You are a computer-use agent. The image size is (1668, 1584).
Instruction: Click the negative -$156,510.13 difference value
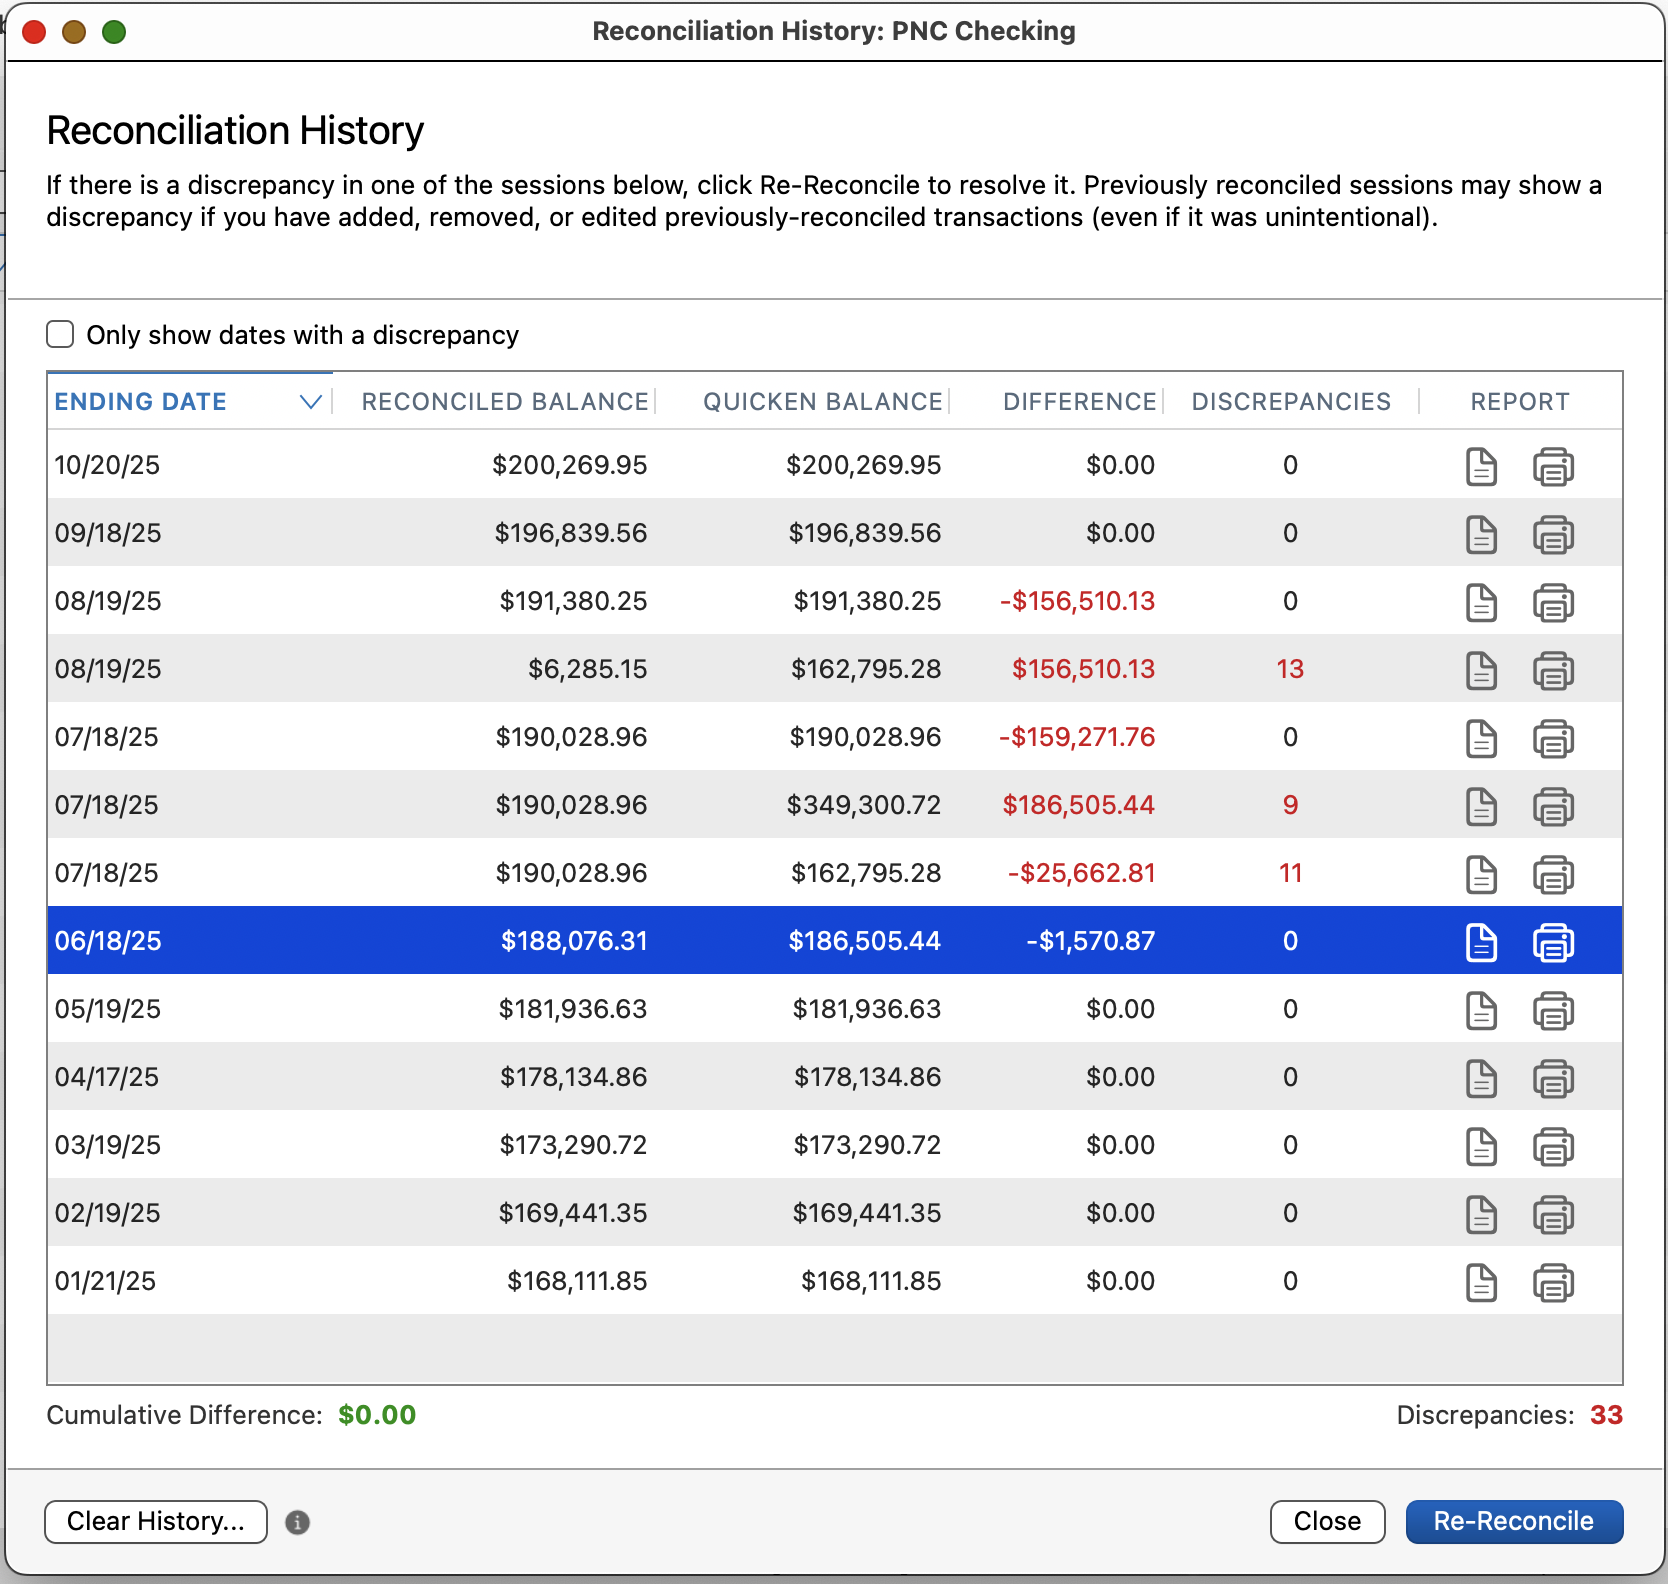pos(1078,601)
